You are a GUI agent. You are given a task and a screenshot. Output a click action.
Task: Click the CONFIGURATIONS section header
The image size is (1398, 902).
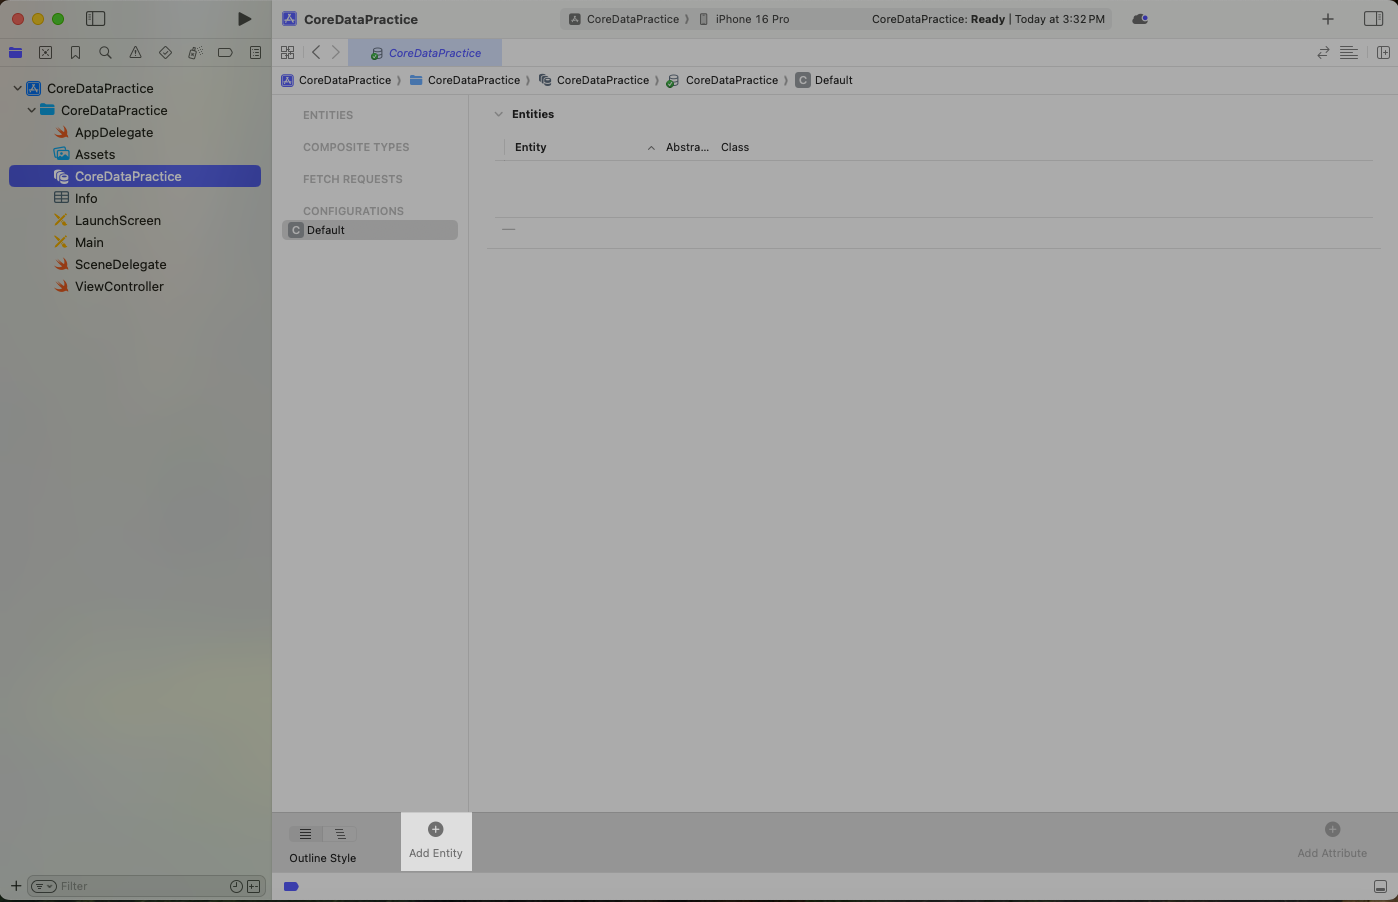coord(353,211)
